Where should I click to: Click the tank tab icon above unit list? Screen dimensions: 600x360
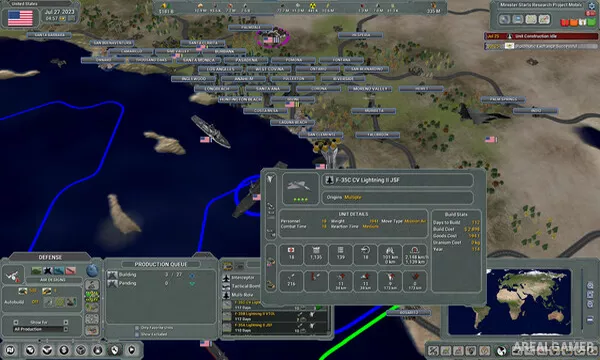coord(228,266)
